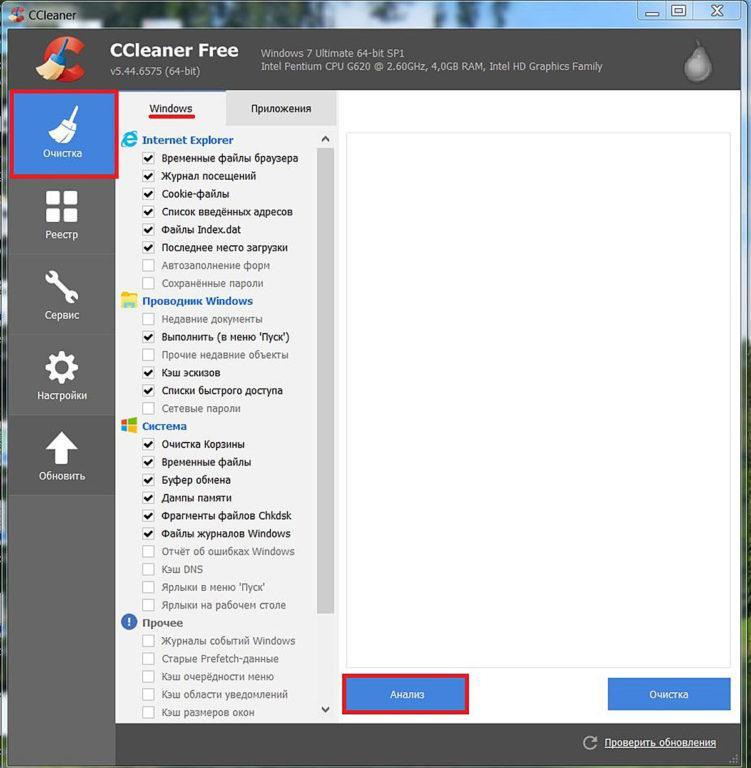Screen dimensions: 751x768
Task: Open the Реестр registry section
Action: pyautogui.click(x=61, y=216)
